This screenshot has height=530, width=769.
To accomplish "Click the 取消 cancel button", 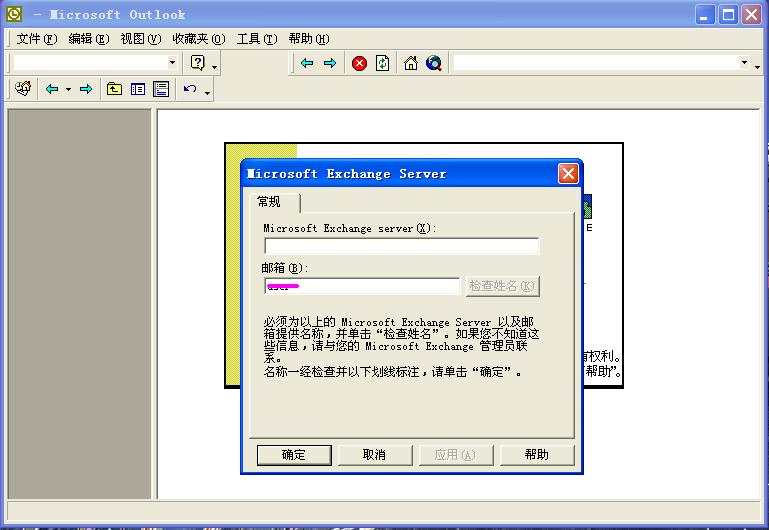I will tap(375, 455).
